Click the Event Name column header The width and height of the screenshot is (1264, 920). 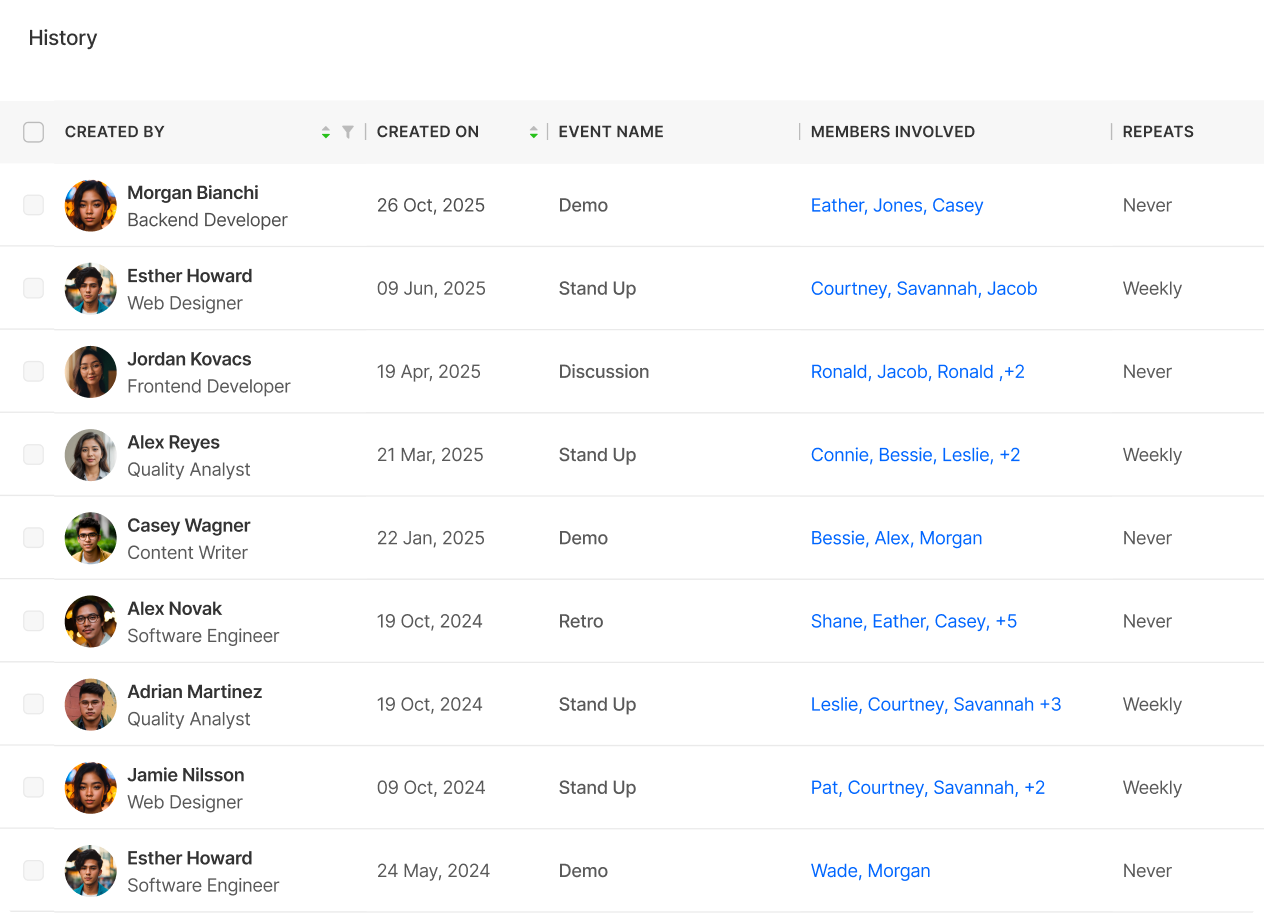pos(610,132)
